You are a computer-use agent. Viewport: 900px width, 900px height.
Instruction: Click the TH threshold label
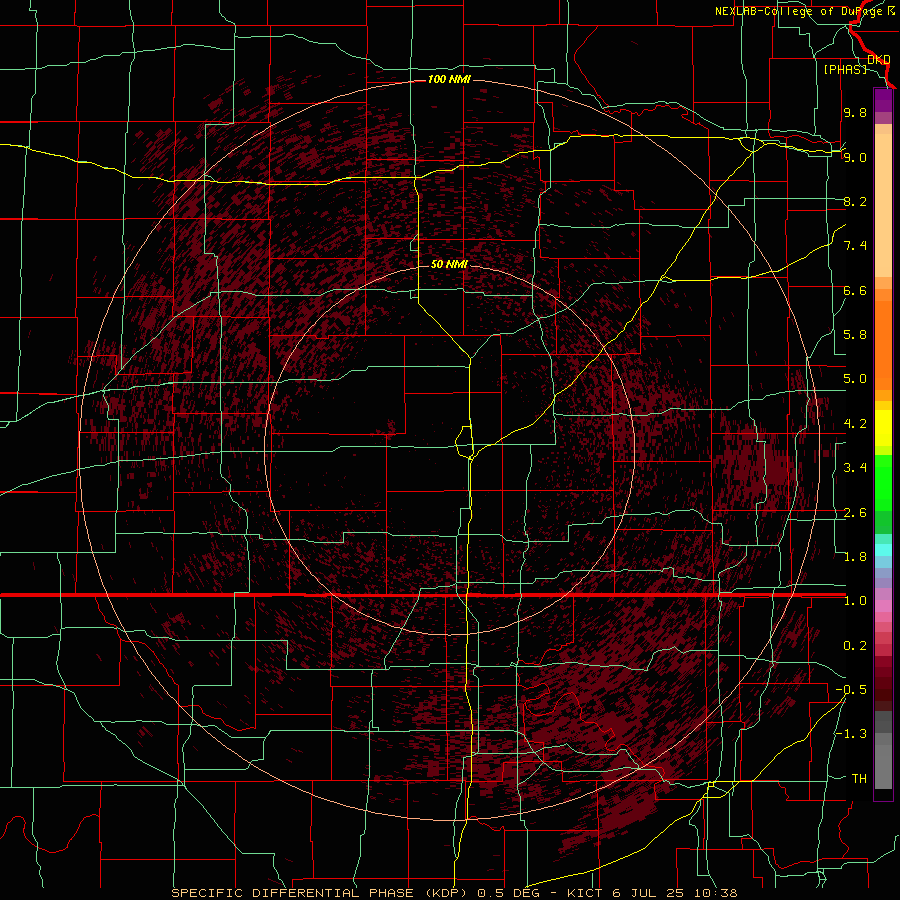click(859, 779)
